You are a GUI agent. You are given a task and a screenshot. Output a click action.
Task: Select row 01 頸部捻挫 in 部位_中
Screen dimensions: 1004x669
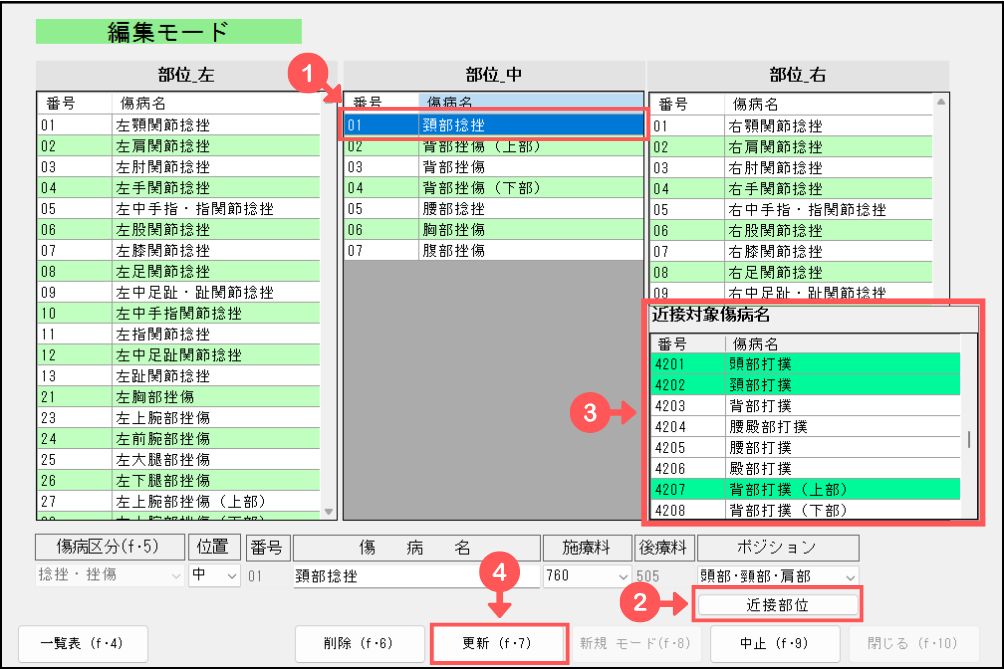tap(492, 125)
